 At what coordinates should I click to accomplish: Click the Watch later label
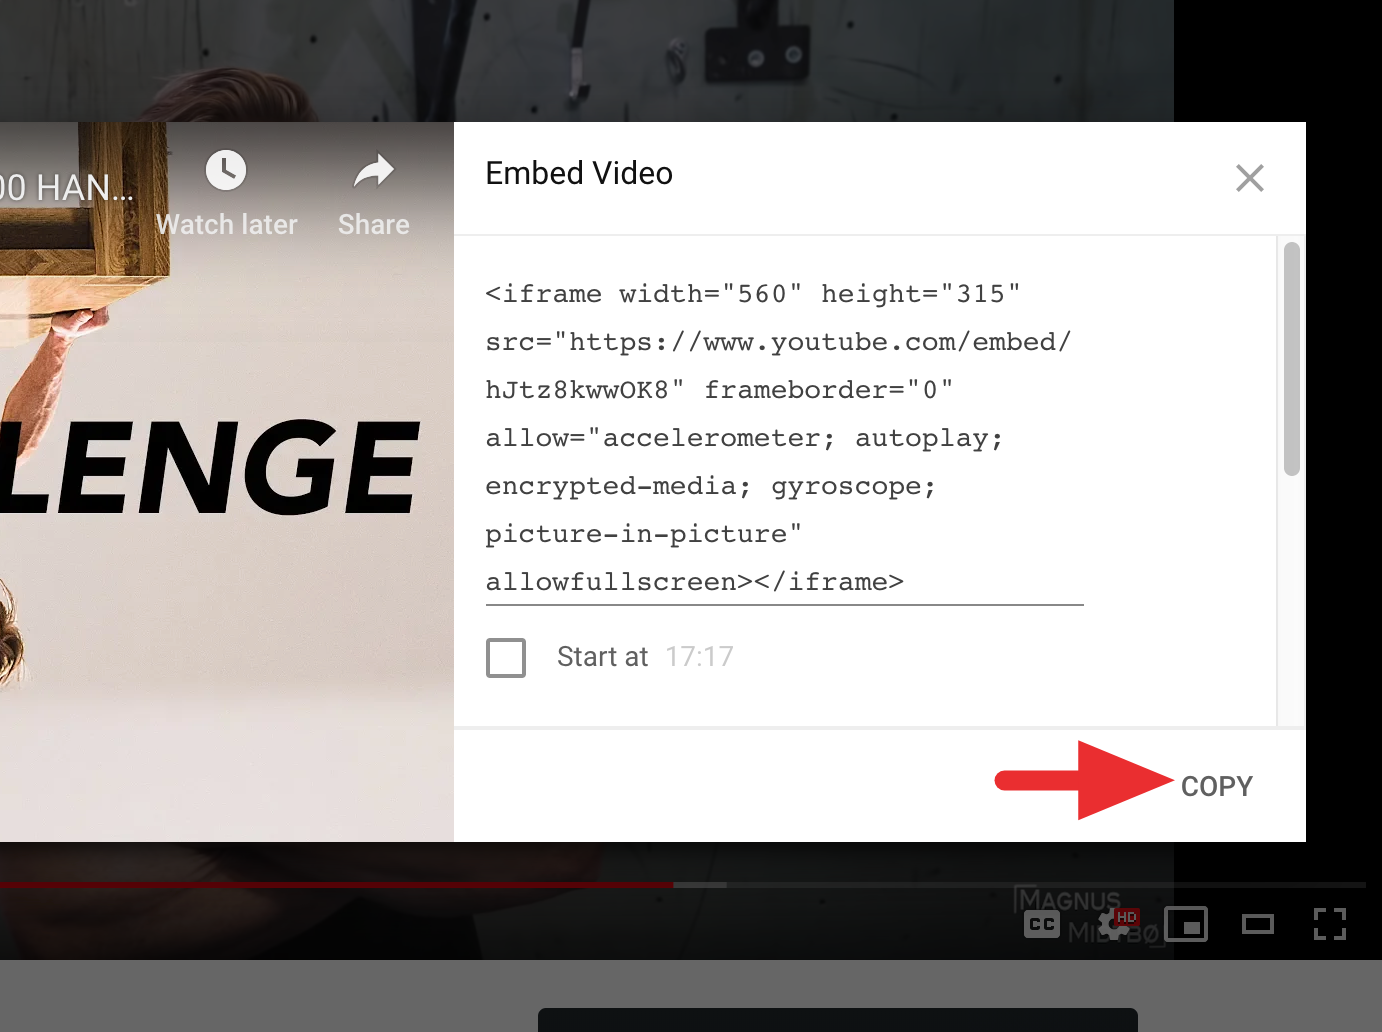pos(227,225)
